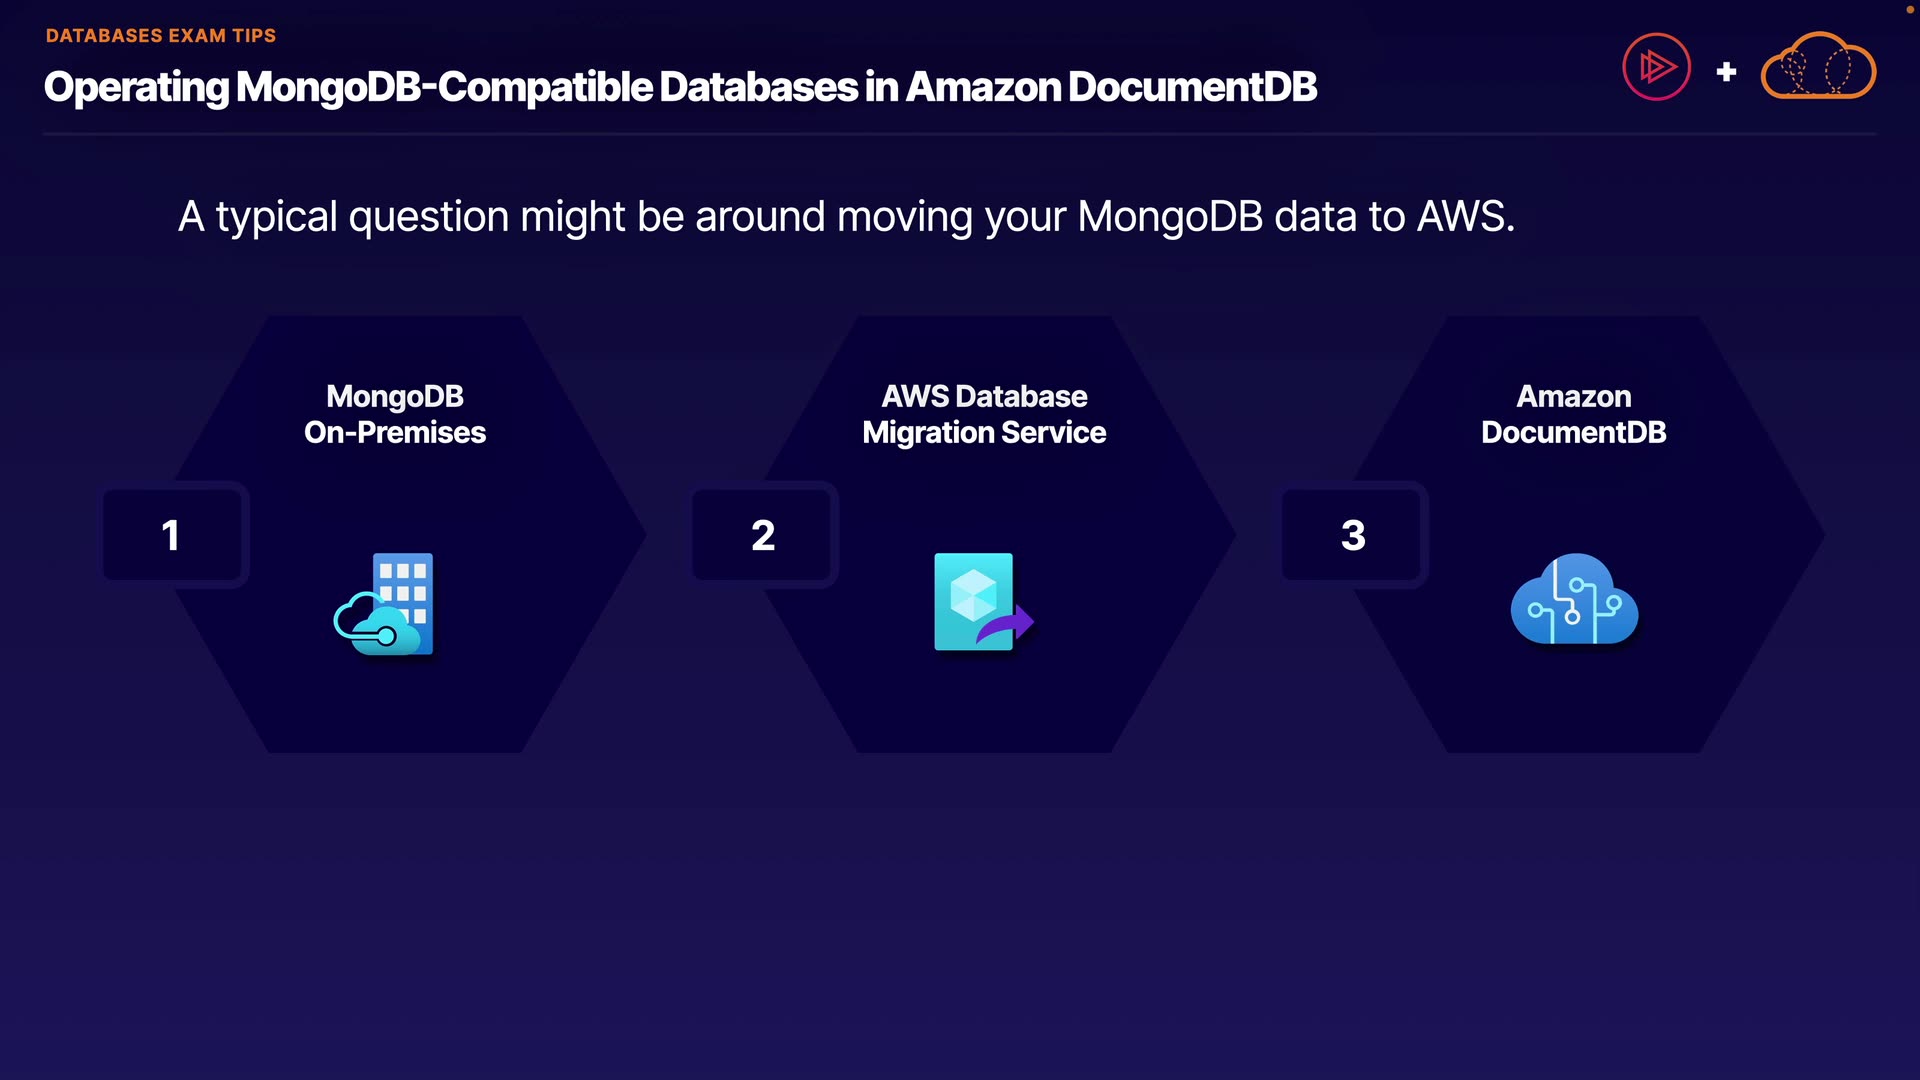Click the MongoDB On-Premises label
The width and height of the screenshot is (1920, 1080).
point(395,414)
